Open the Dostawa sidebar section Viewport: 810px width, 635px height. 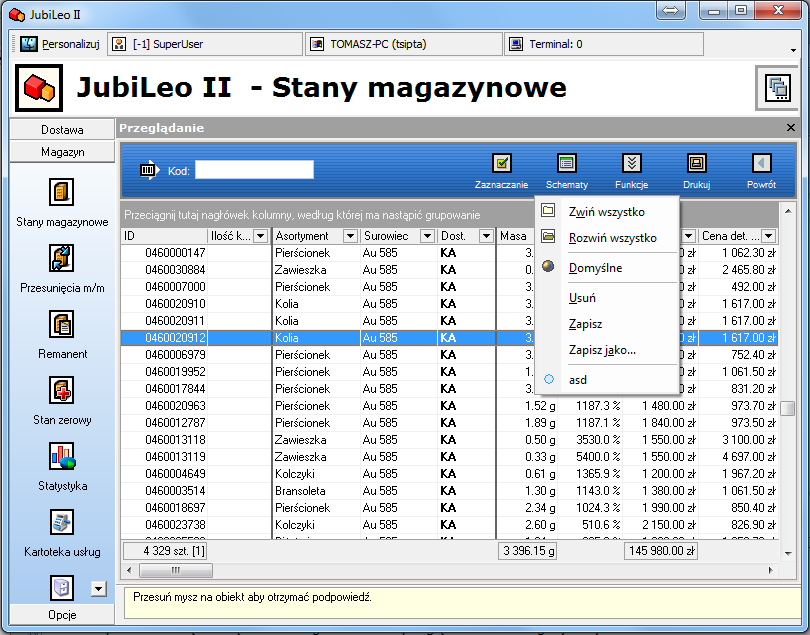tap(62, 129)
